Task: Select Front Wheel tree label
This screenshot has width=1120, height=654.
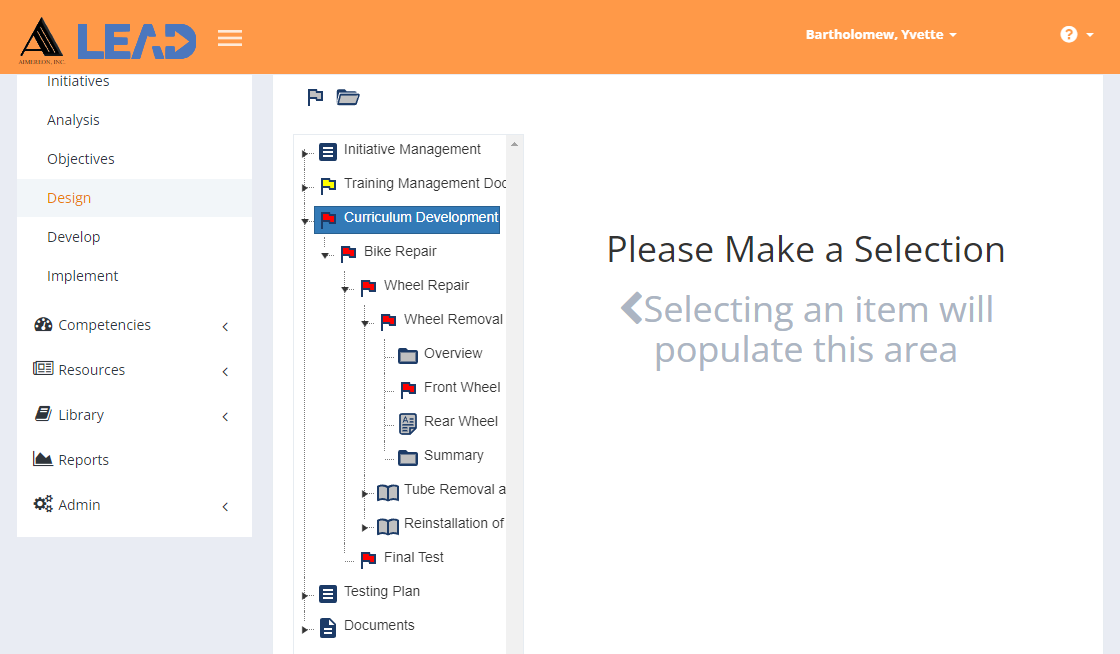Action: point(462,387)
